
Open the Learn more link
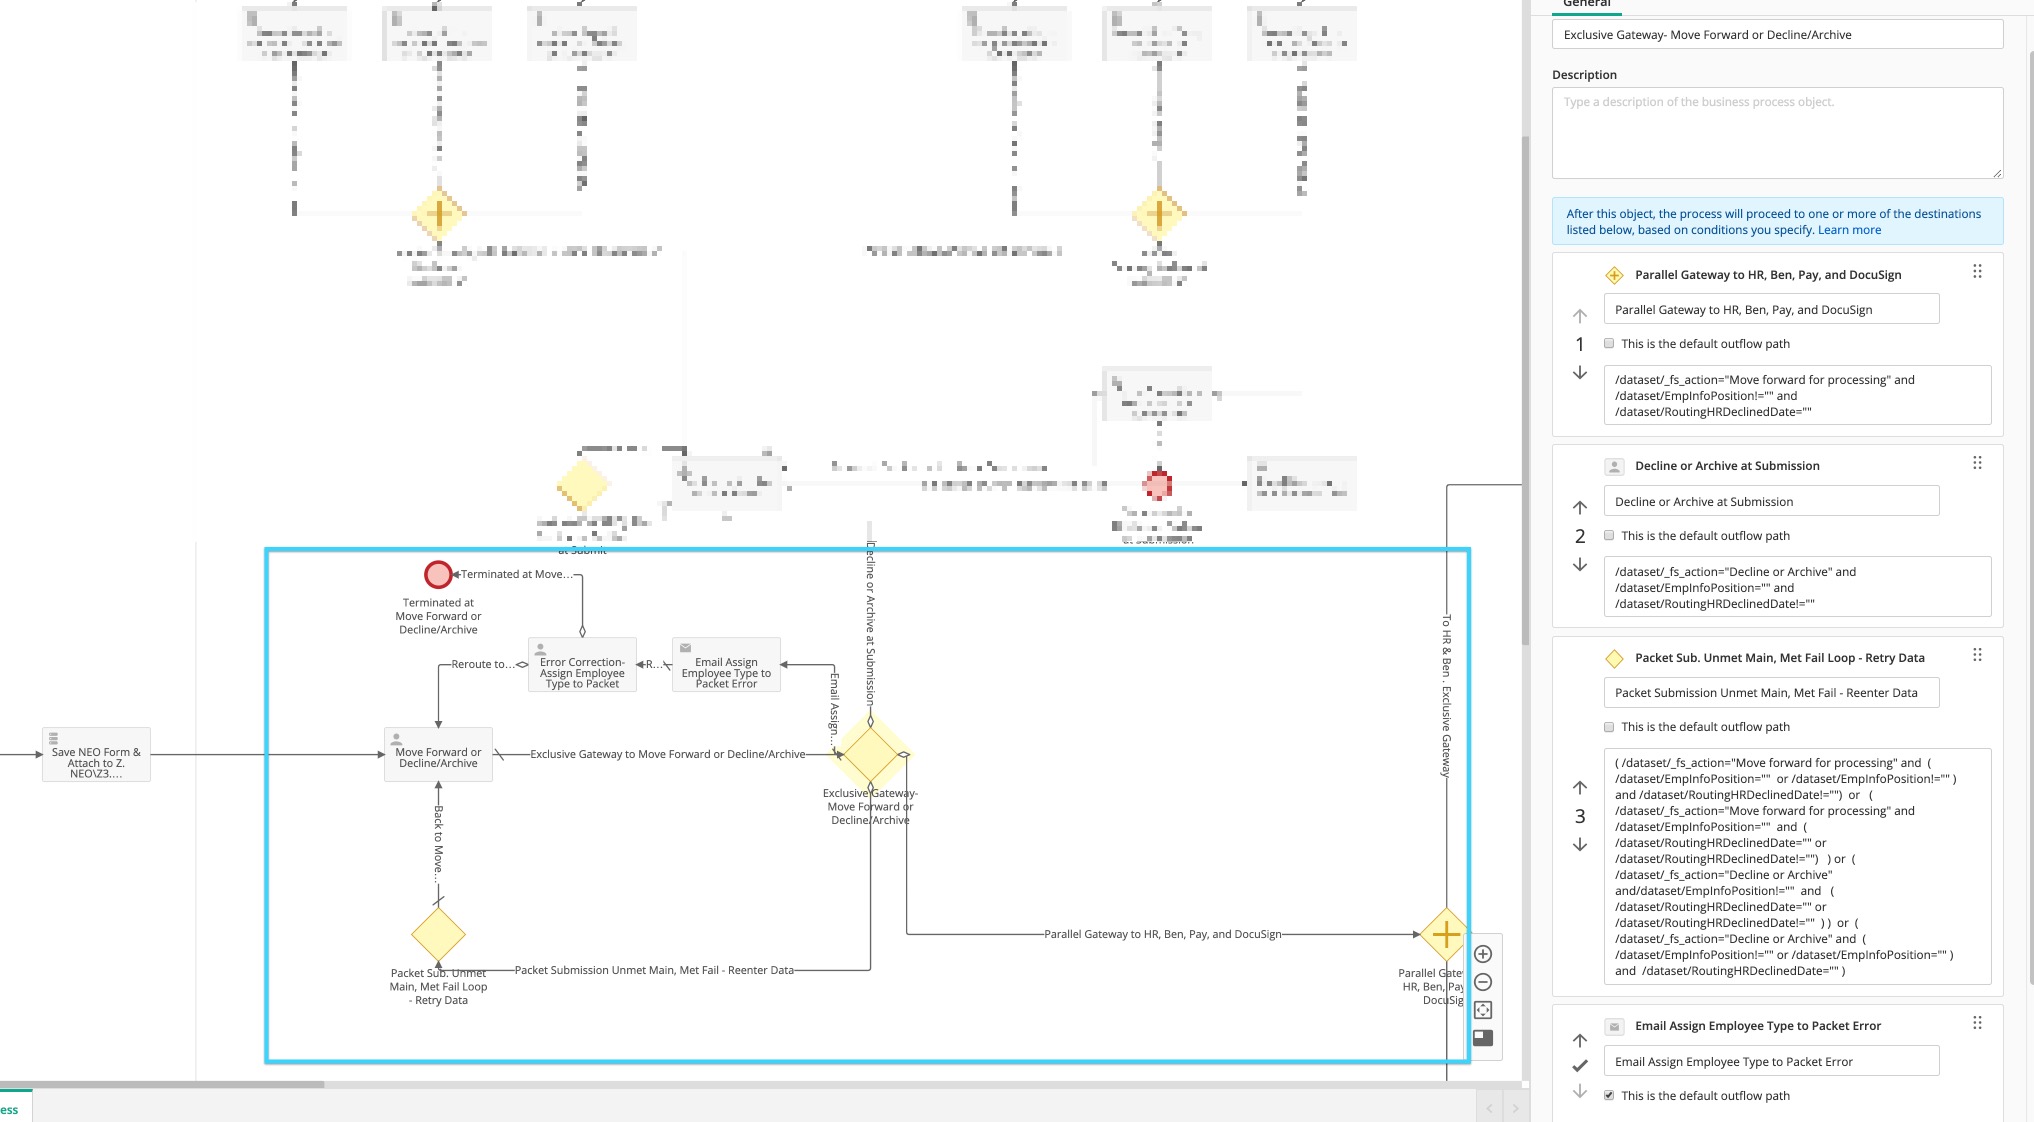1849,230
